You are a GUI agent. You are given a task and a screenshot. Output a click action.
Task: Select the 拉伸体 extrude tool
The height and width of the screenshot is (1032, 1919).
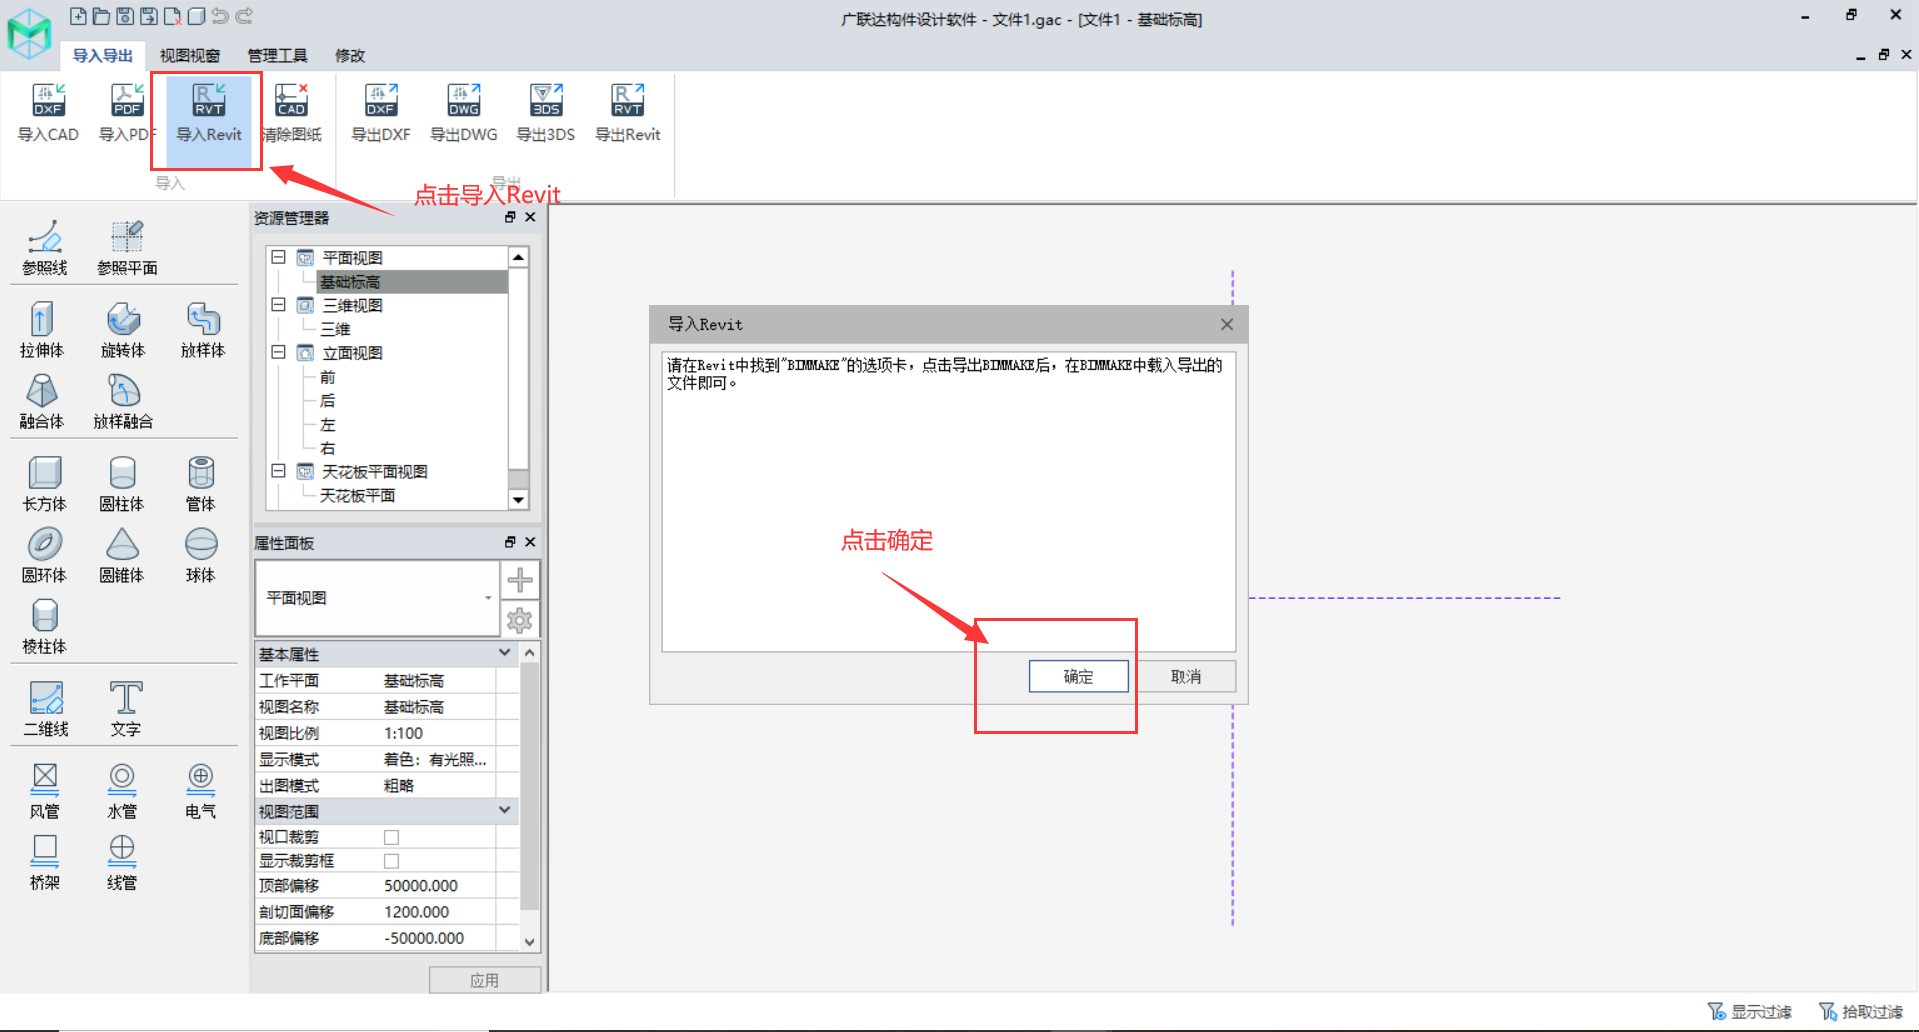coord(42,330)
